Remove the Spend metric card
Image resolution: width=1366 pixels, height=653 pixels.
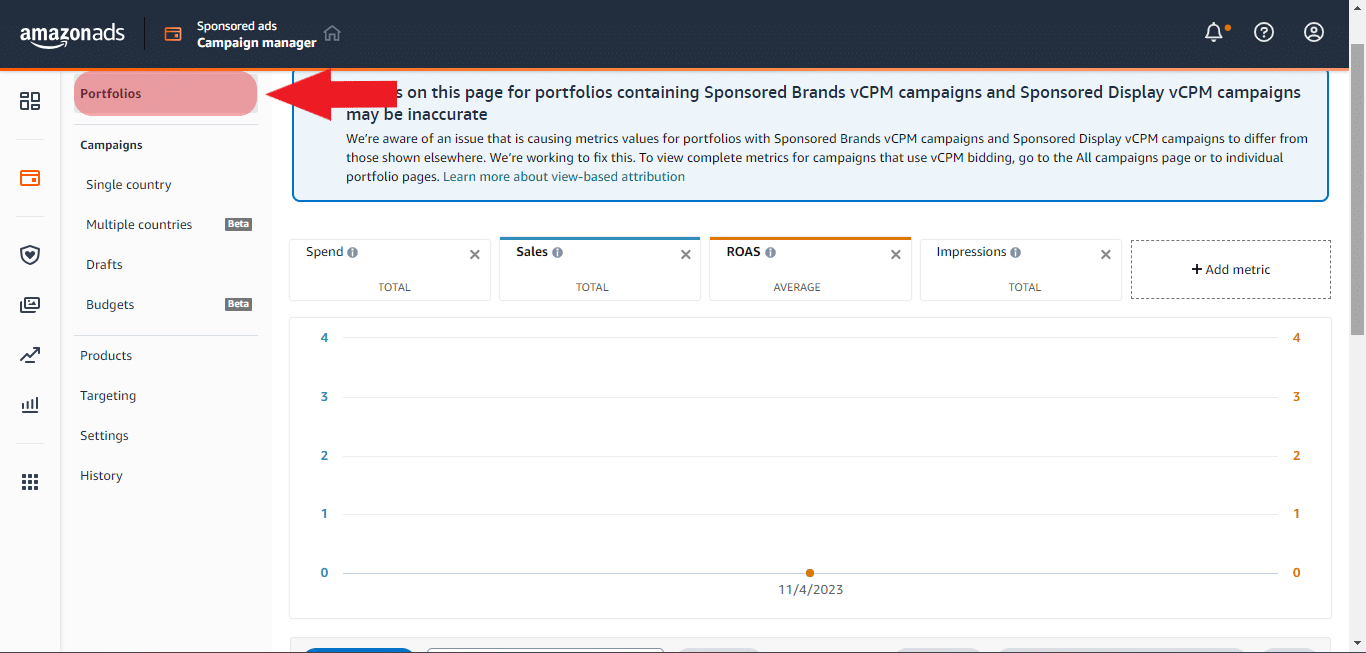tap(475, 255)
